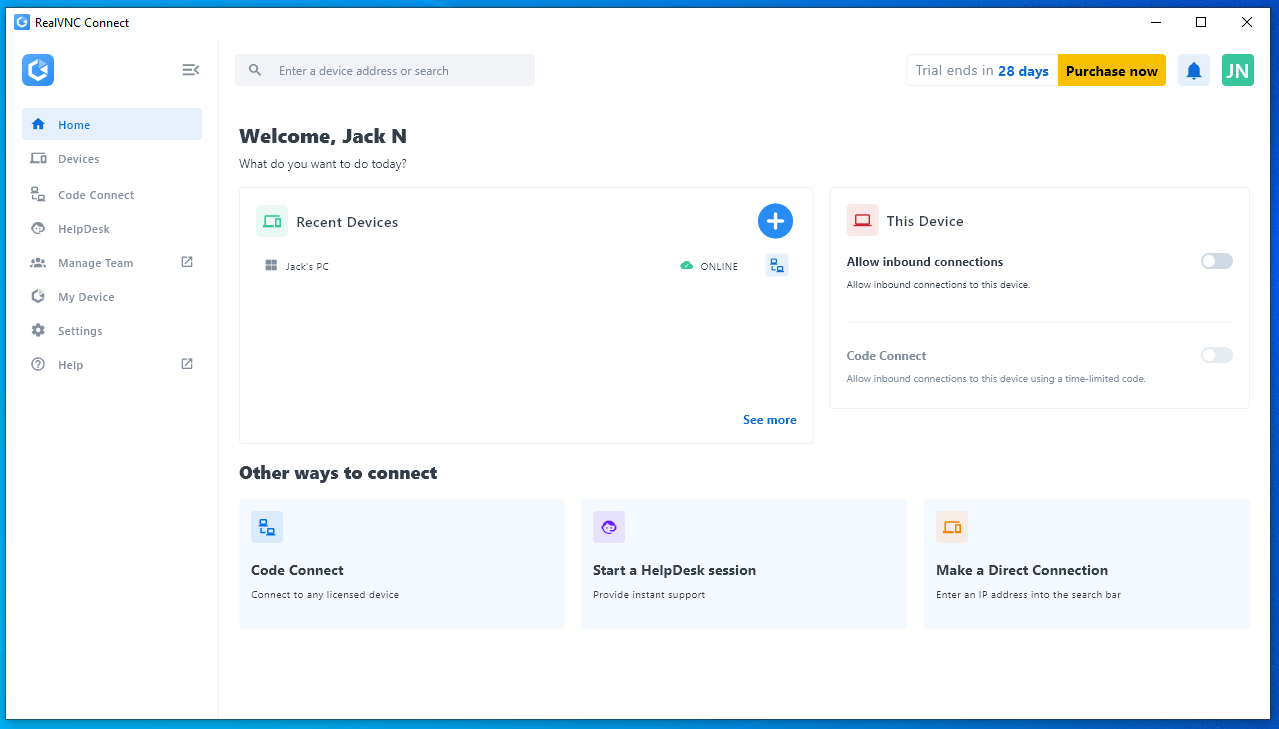1279x729 pixels.
Task: Click the ONLINE status text
Action: click(x=719, y=267)
